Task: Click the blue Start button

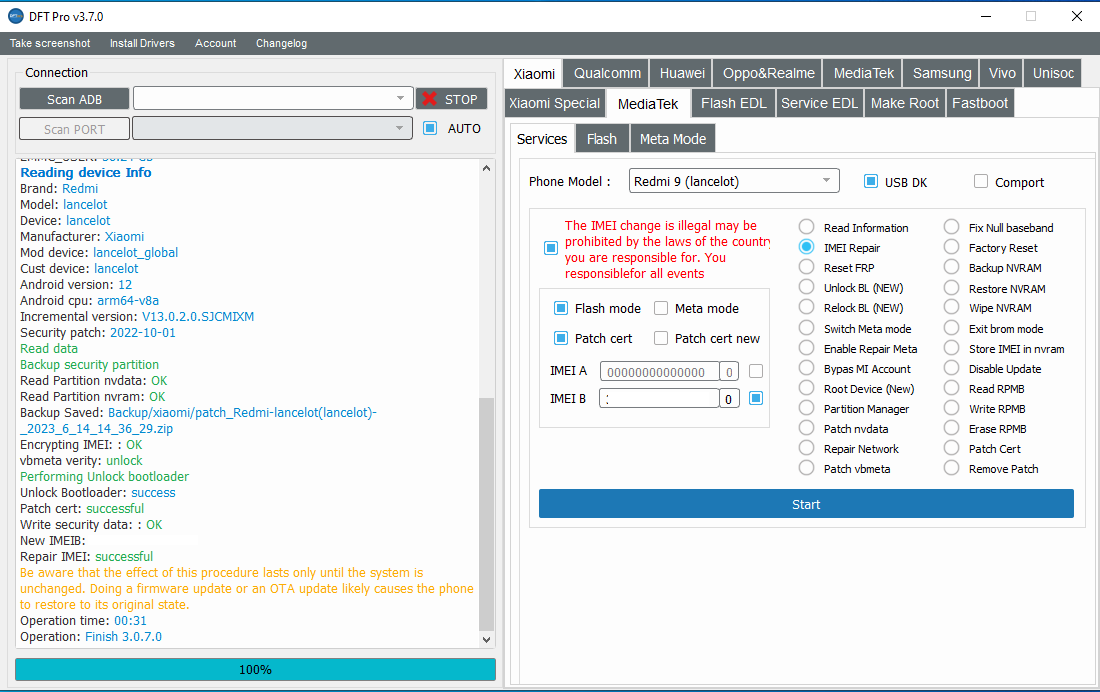Action: tap(806, 504)
